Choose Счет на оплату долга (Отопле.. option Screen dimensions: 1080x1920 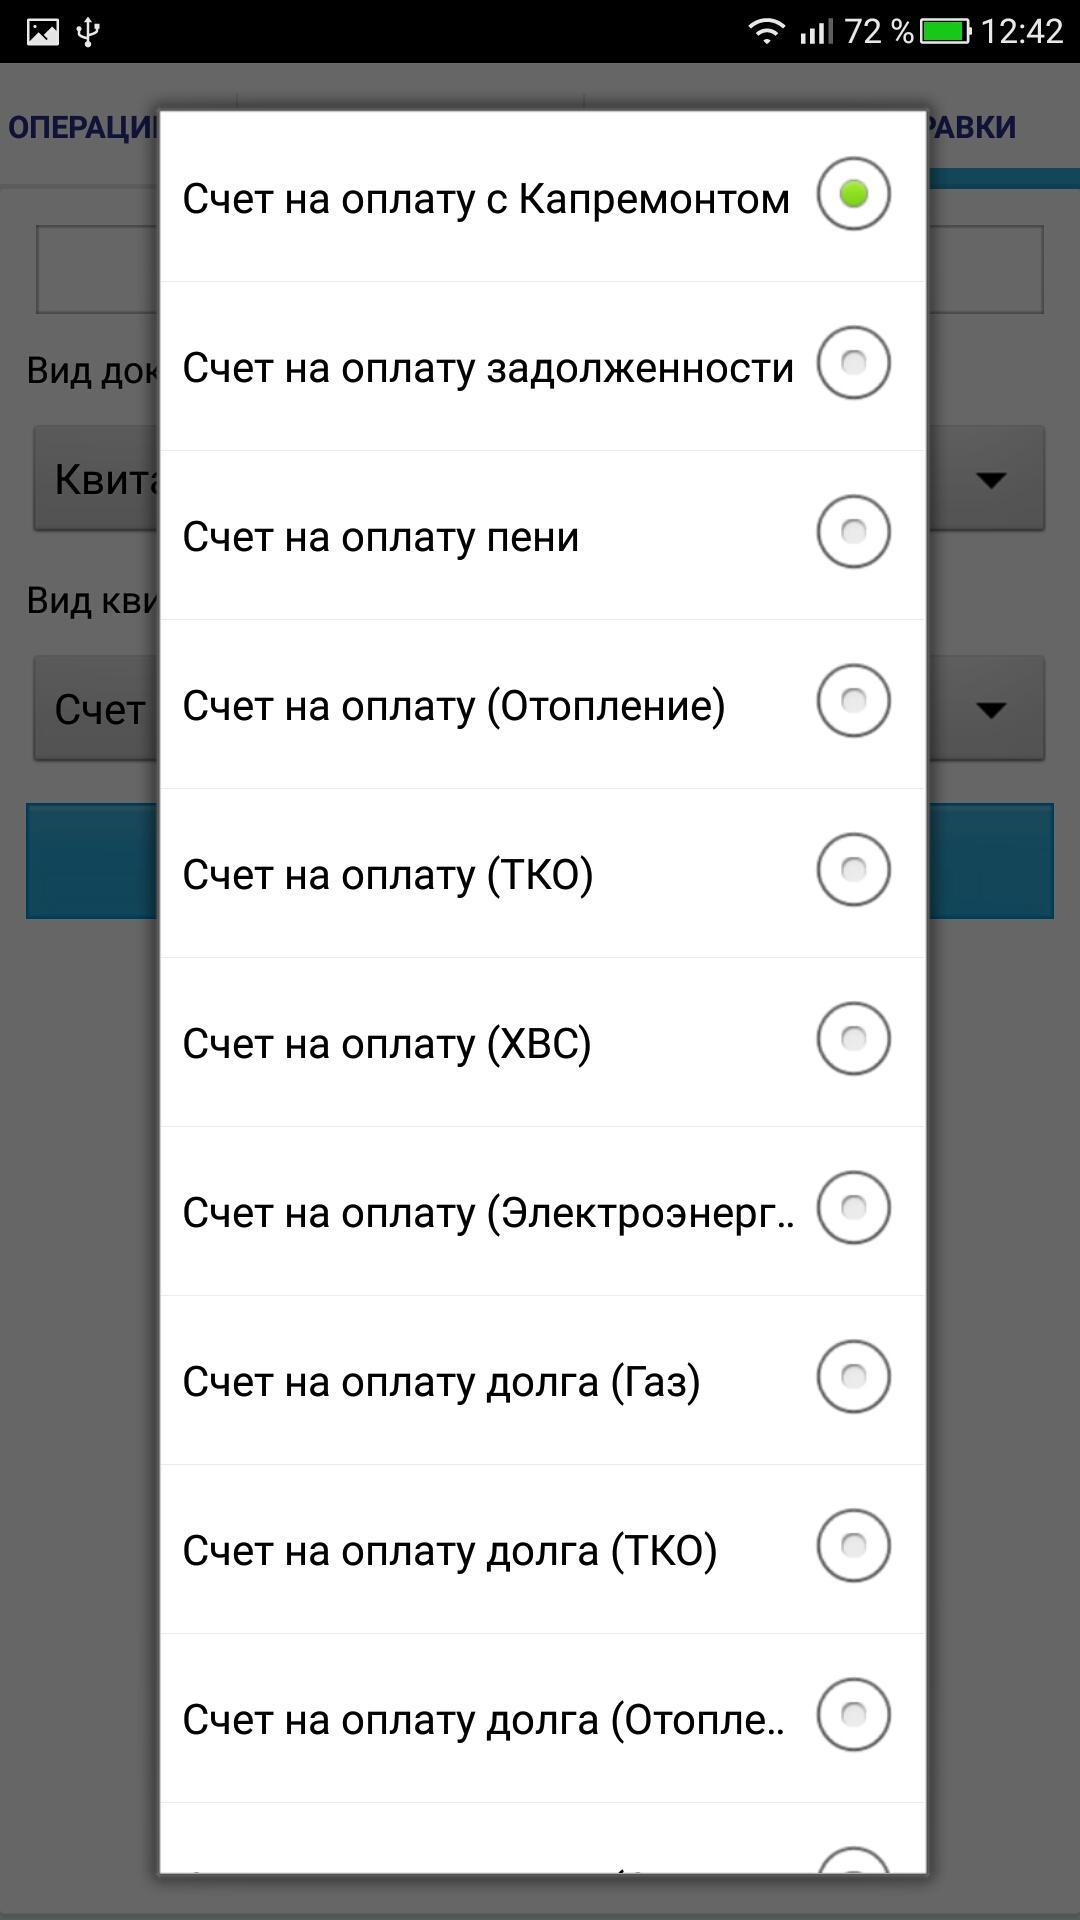click(853, 1715)
